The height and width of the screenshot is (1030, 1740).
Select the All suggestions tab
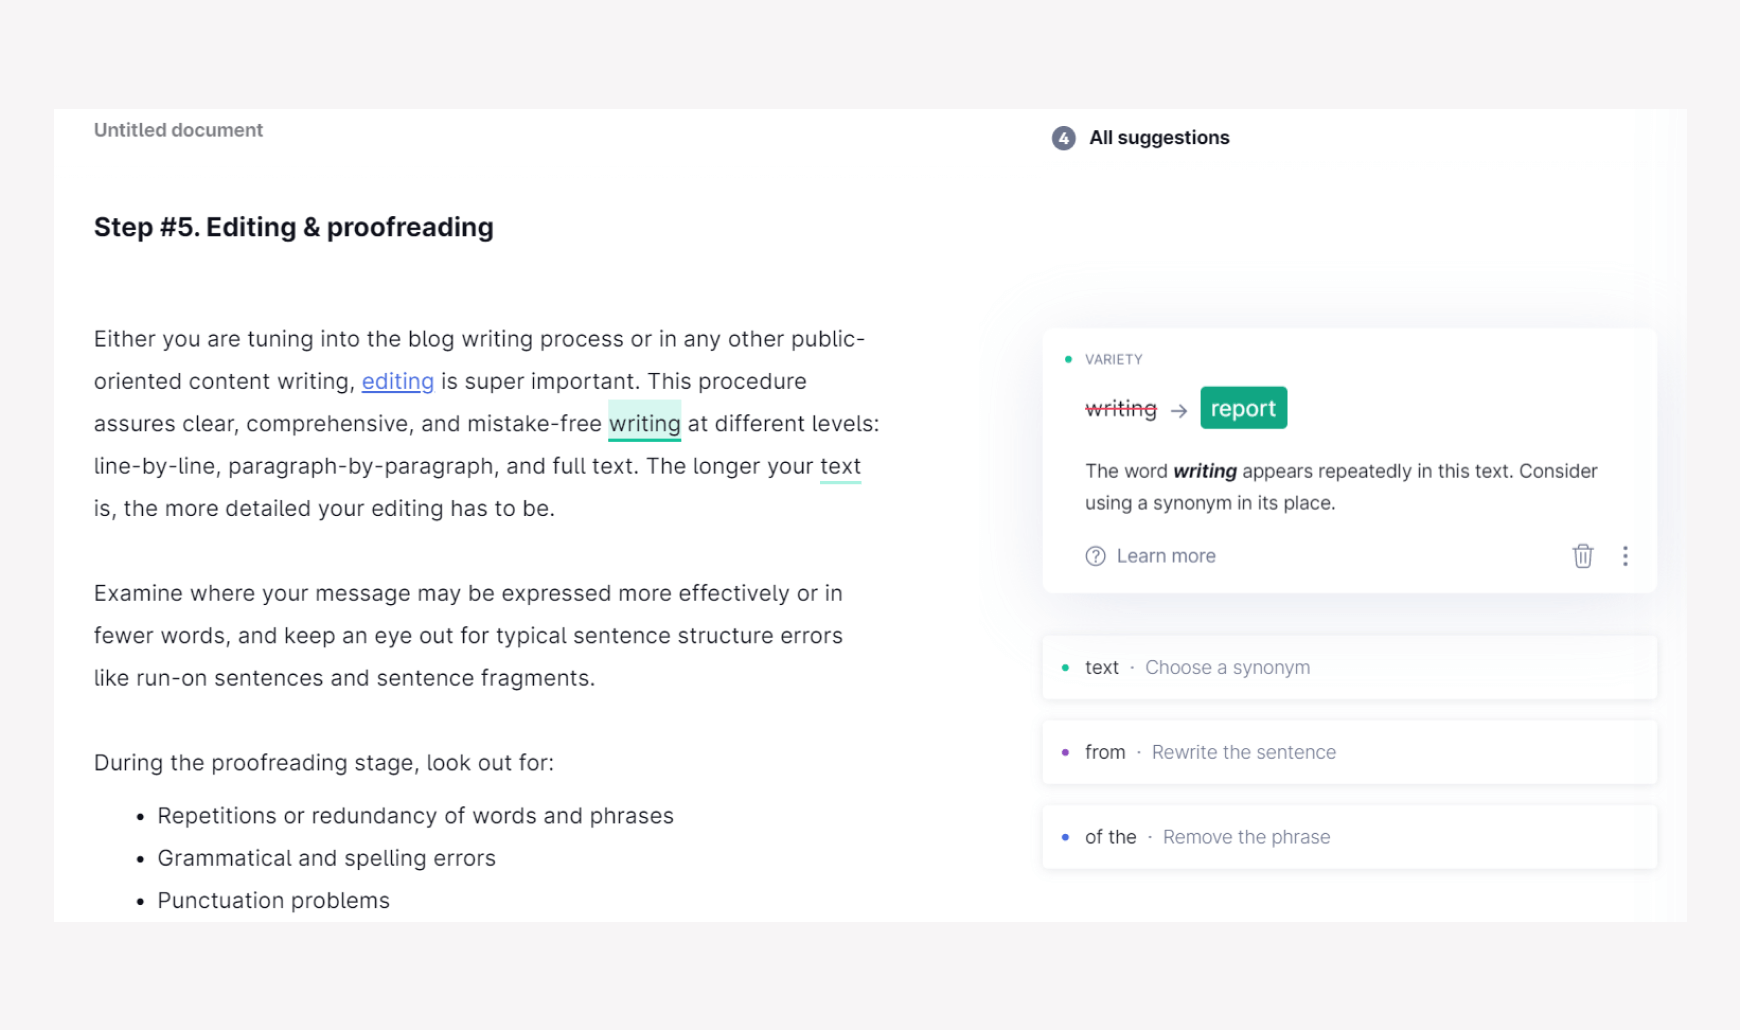pyautogui.click(x=1159, y=138)
